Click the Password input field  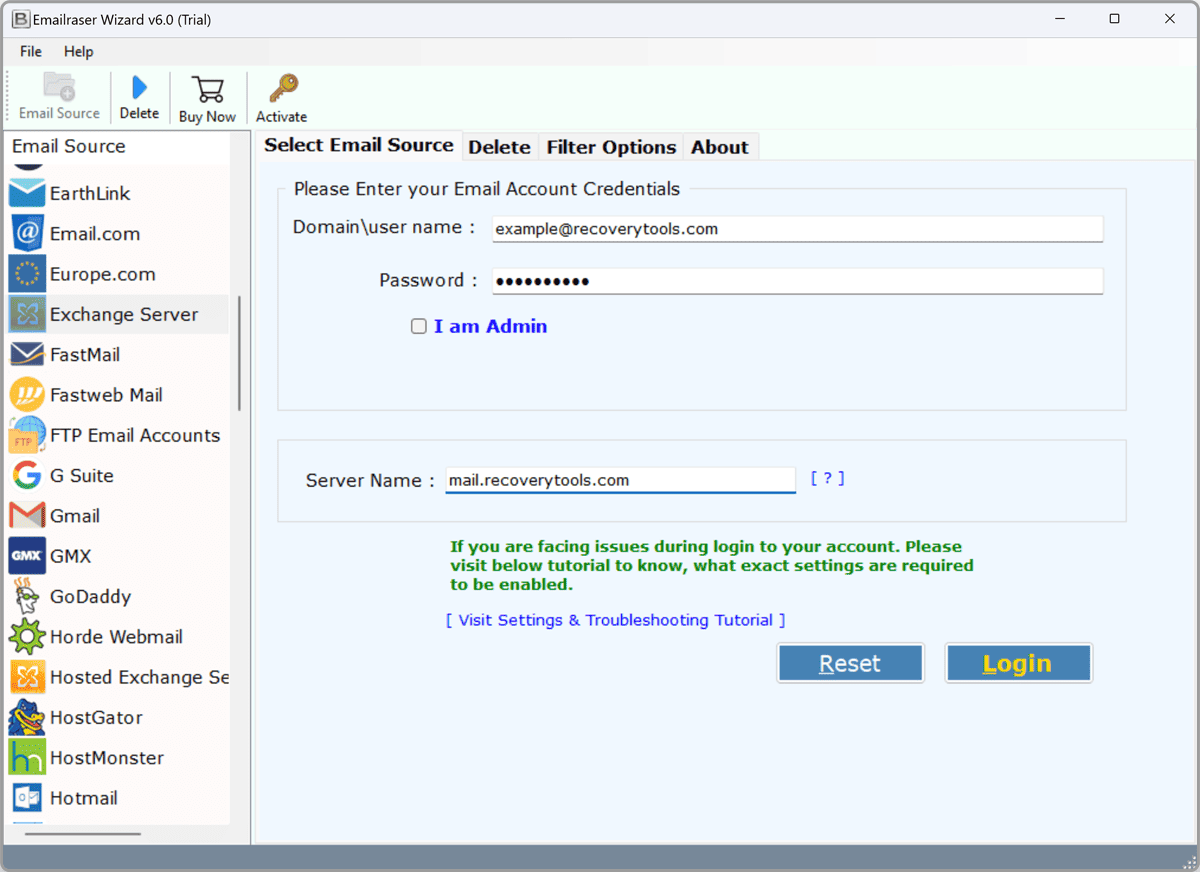coord(797,281)
